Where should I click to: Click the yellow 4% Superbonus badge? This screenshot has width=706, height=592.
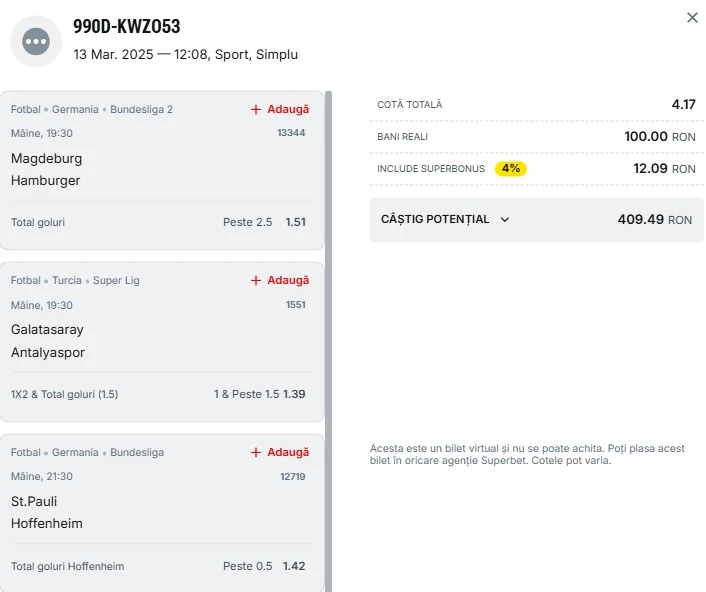(x=511, y=168)
